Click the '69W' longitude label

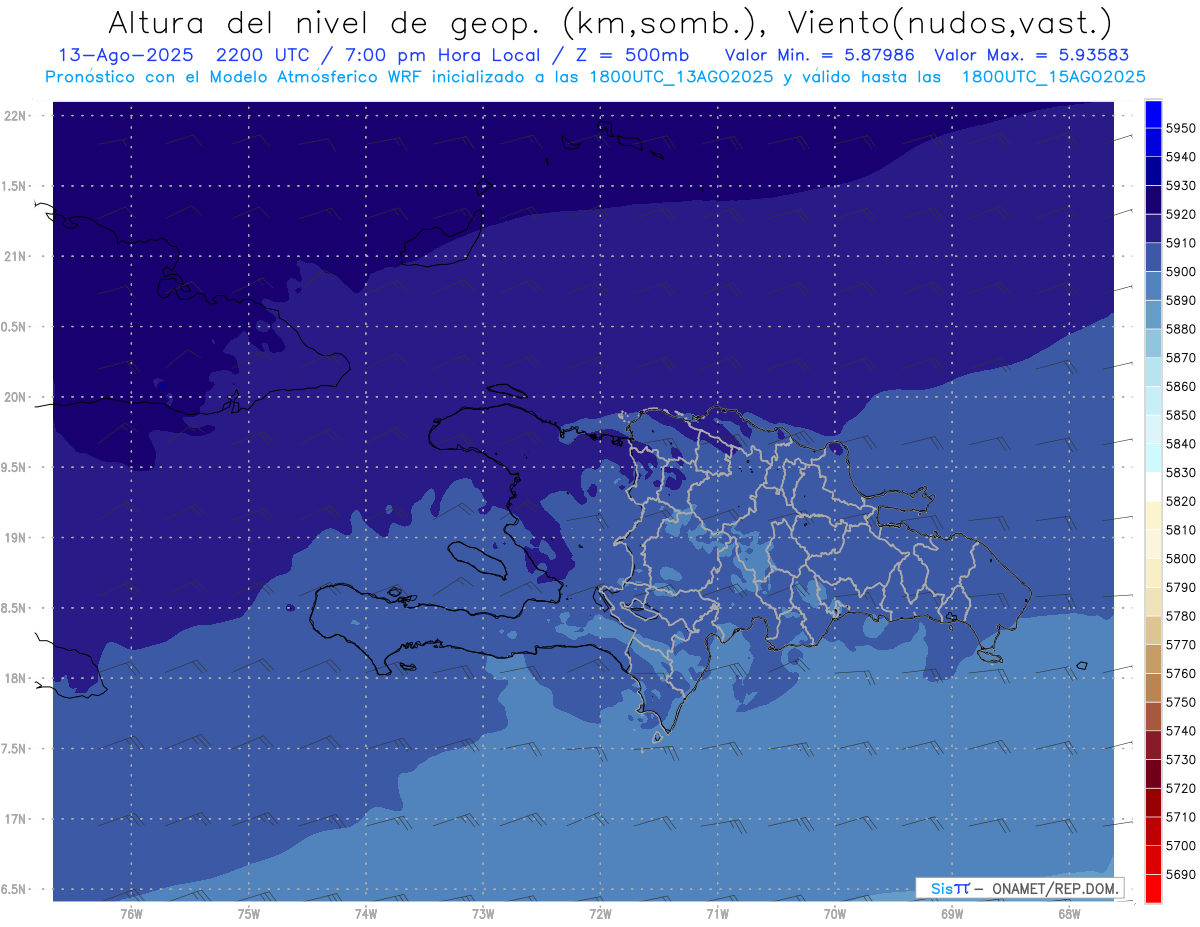coord(952,913)
